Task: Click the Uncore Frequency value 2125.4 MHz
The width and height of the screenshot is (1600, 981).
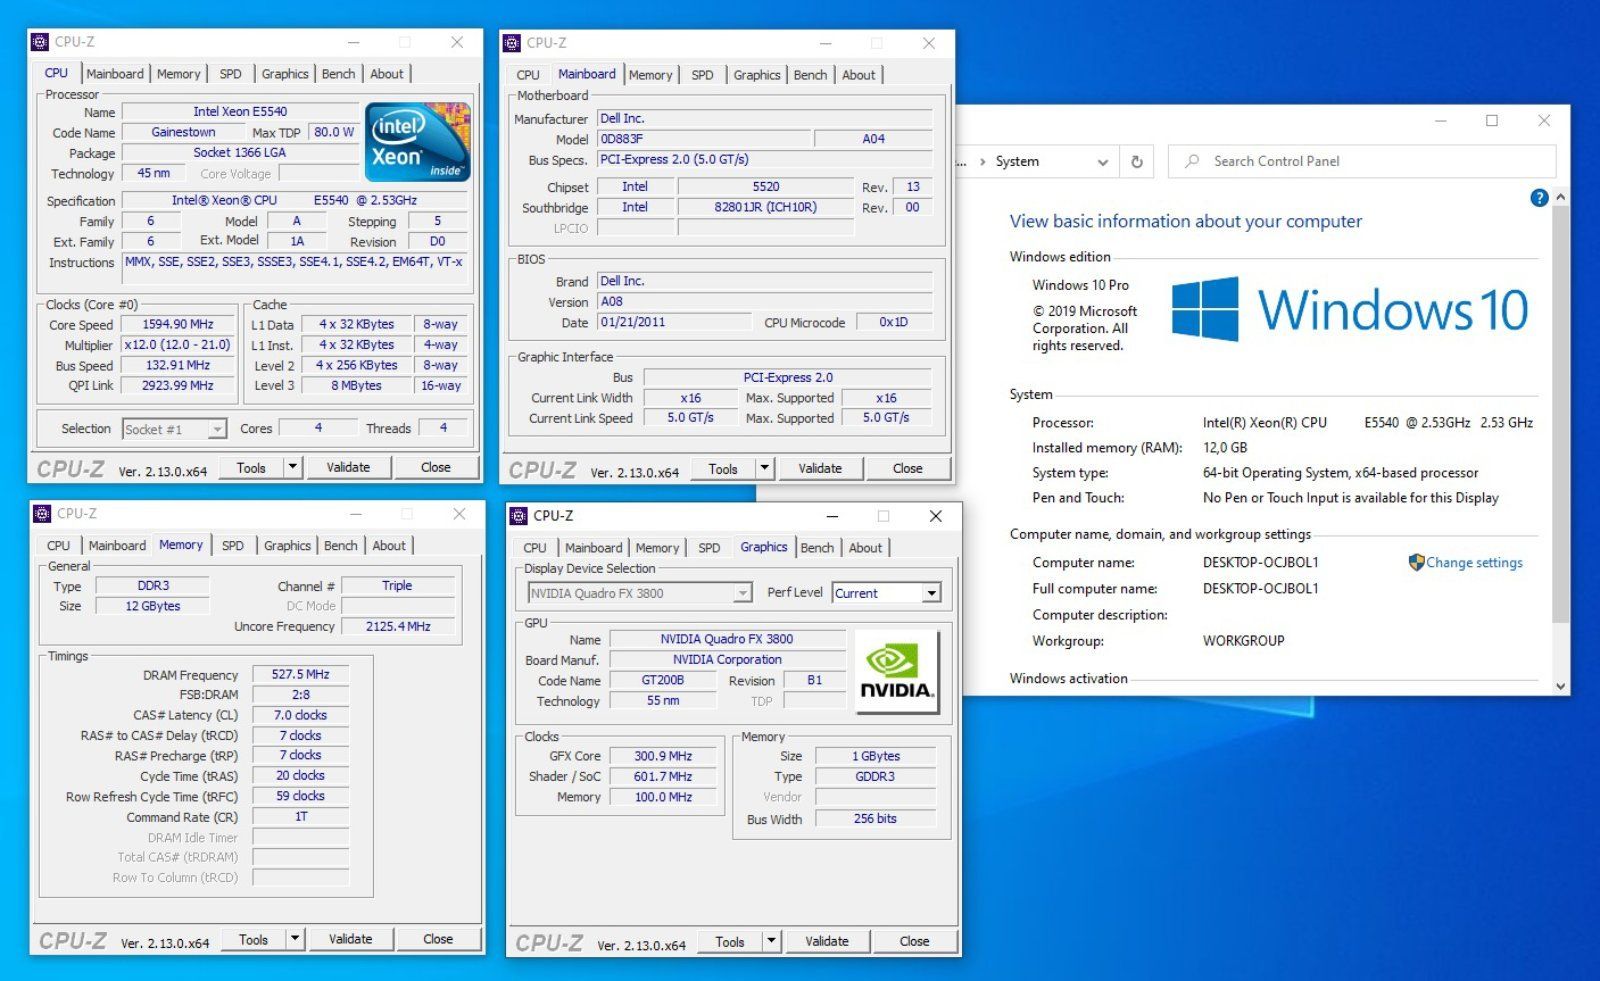Action: (398, 626)
